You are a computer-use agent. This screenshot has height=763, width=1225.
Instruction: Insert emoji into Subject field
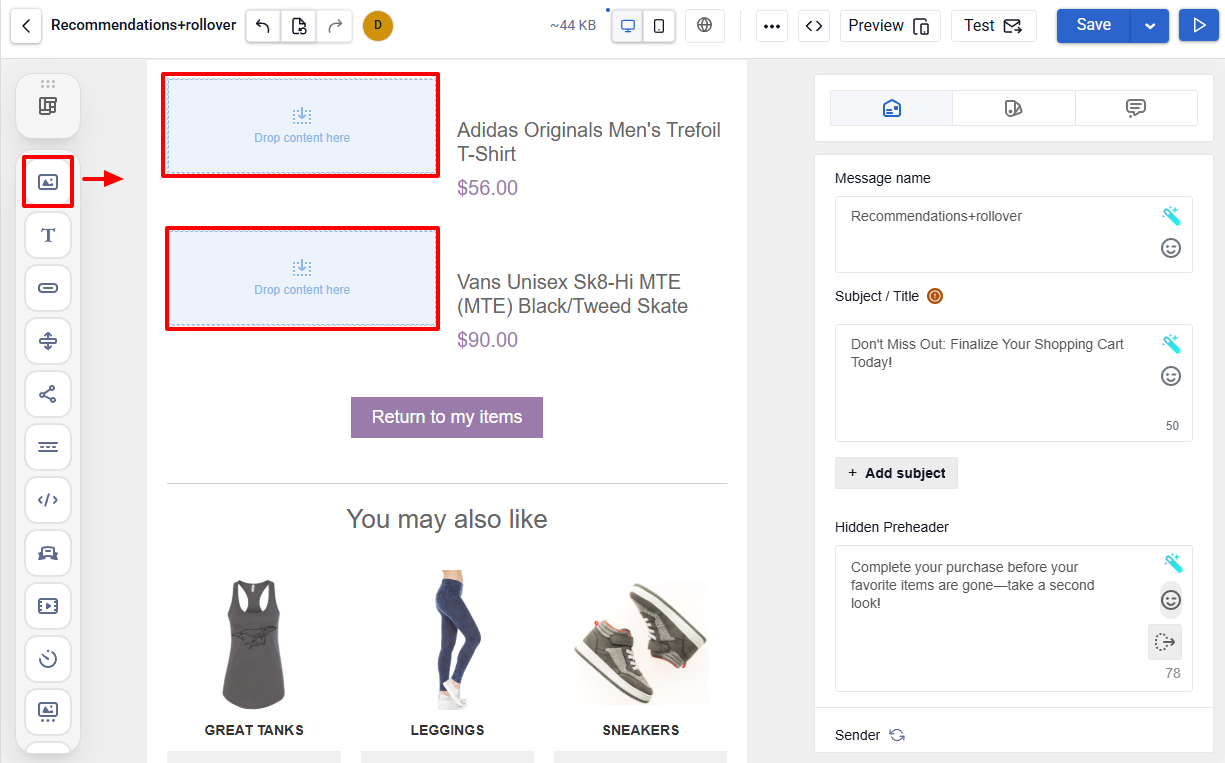point(1171,376)
